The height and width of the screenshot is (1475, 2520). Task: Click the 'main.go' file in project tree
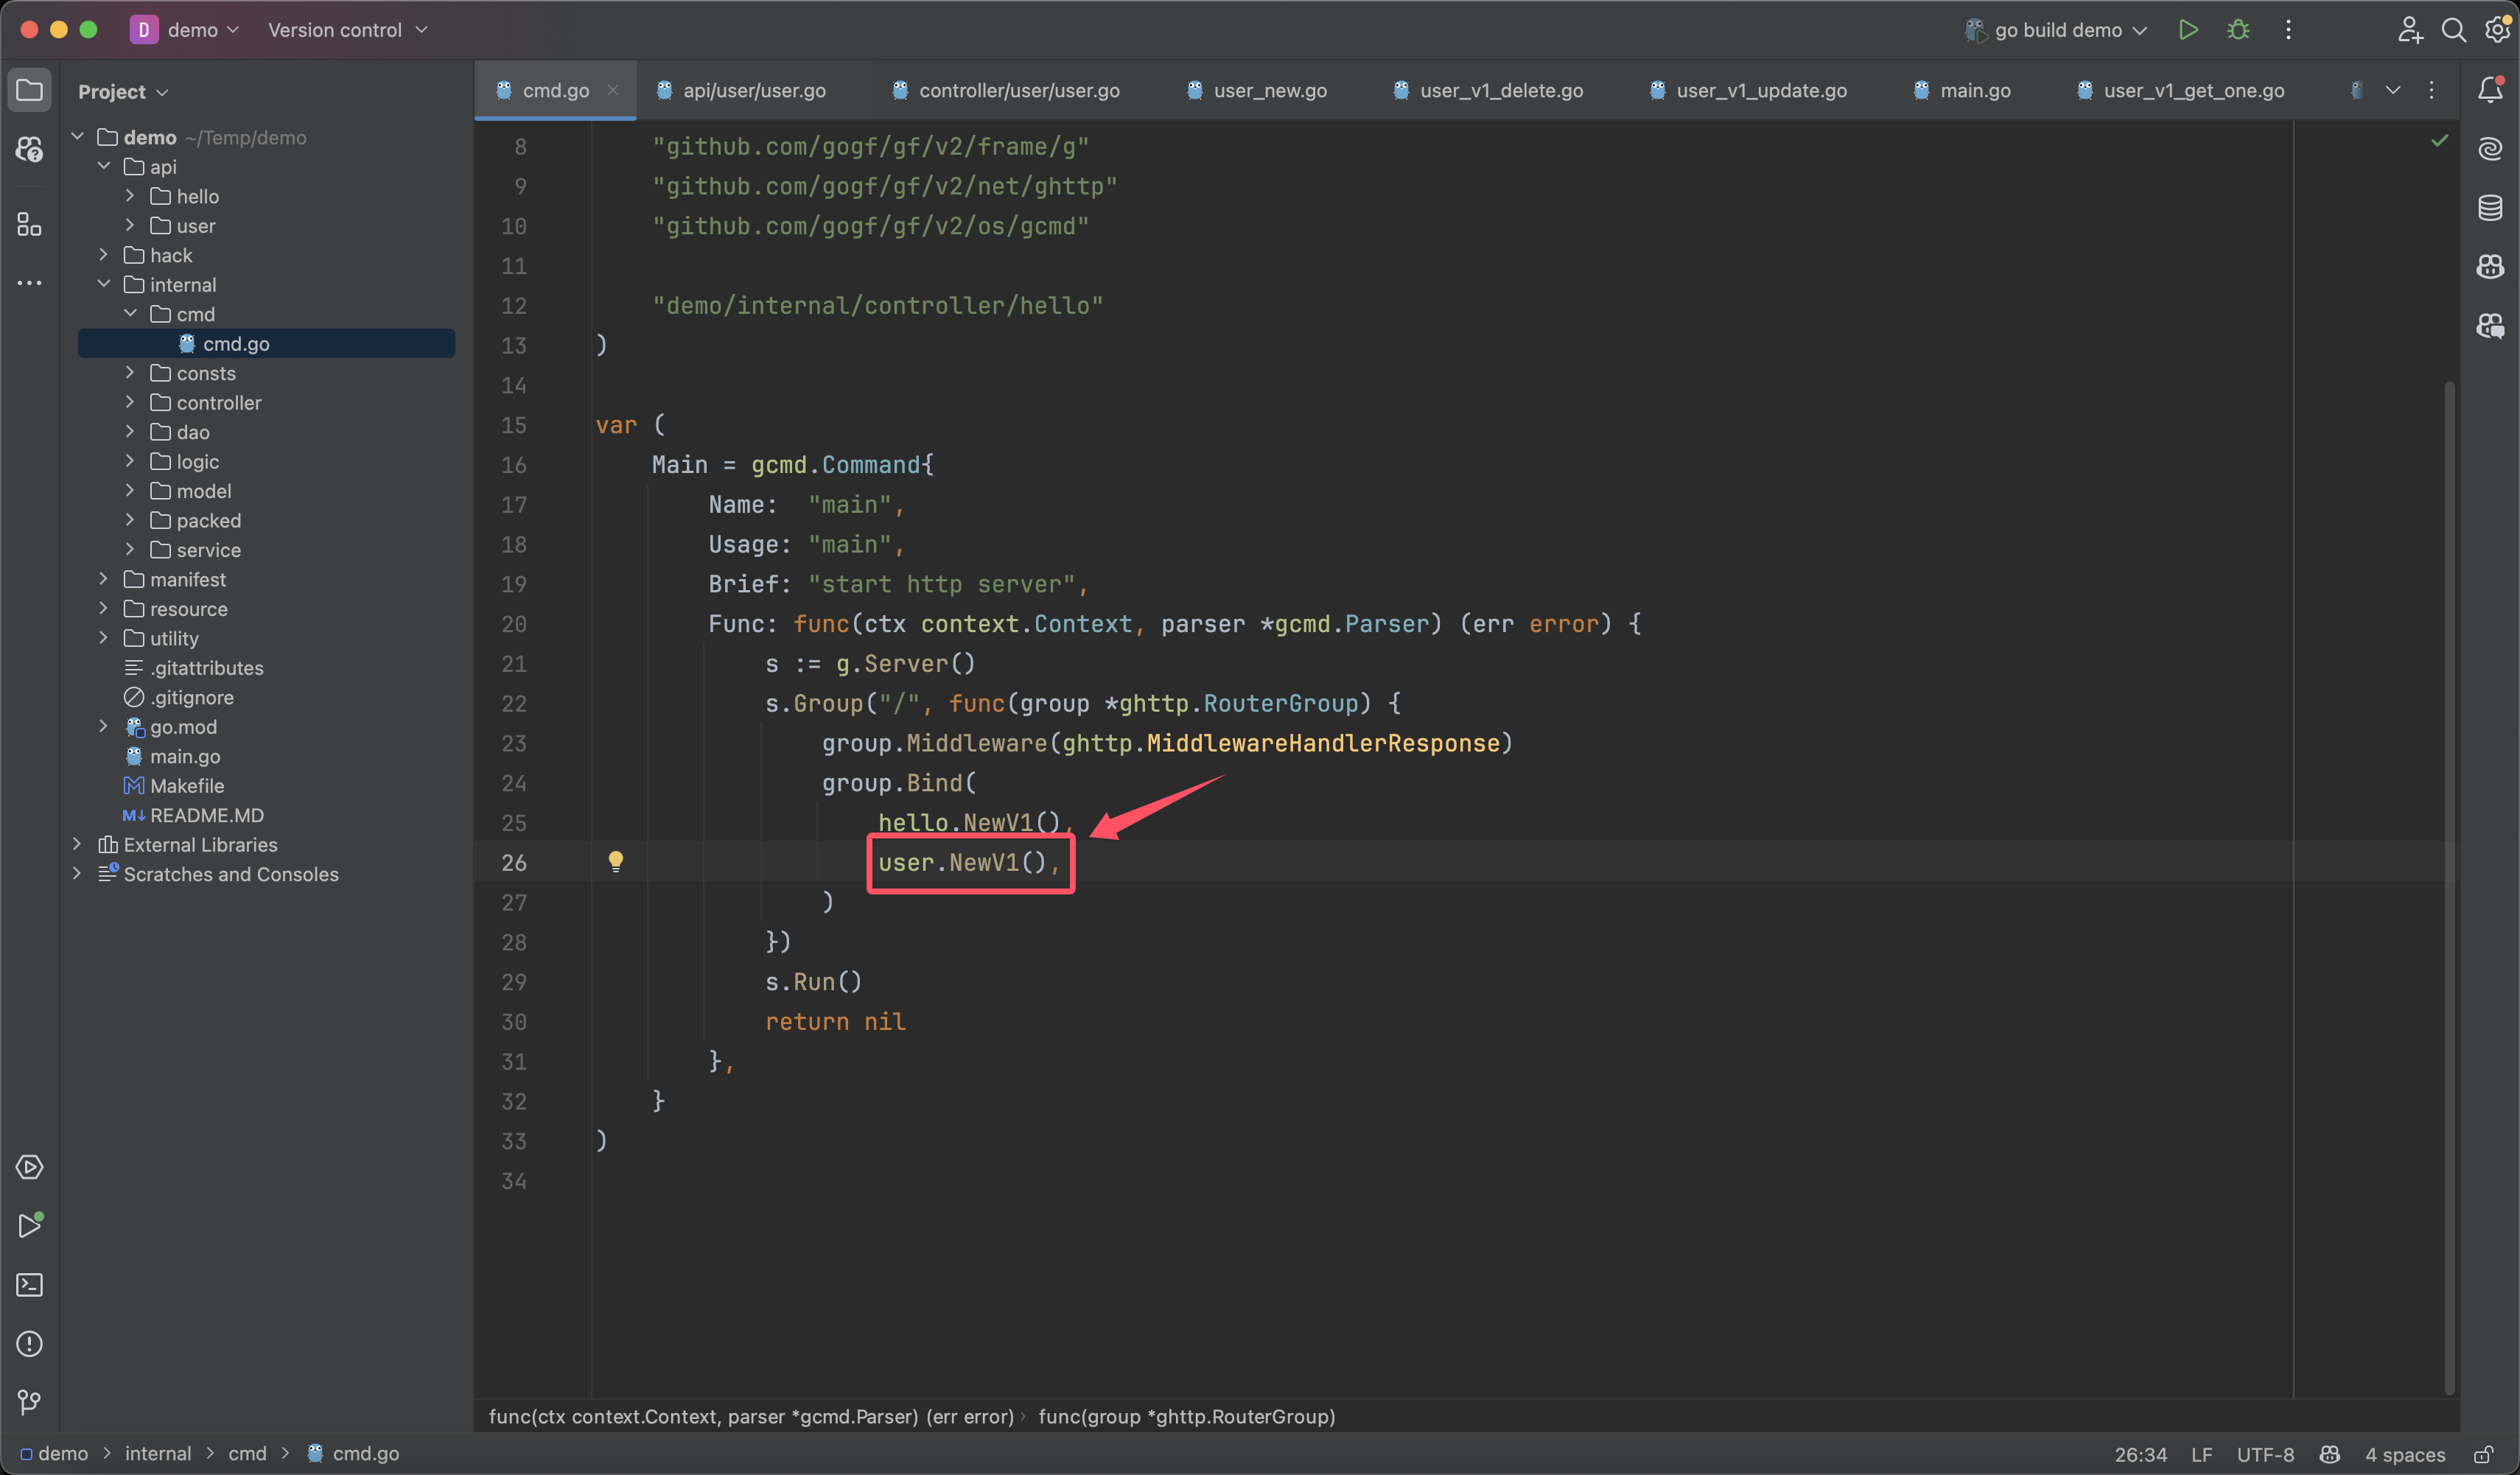186,755
